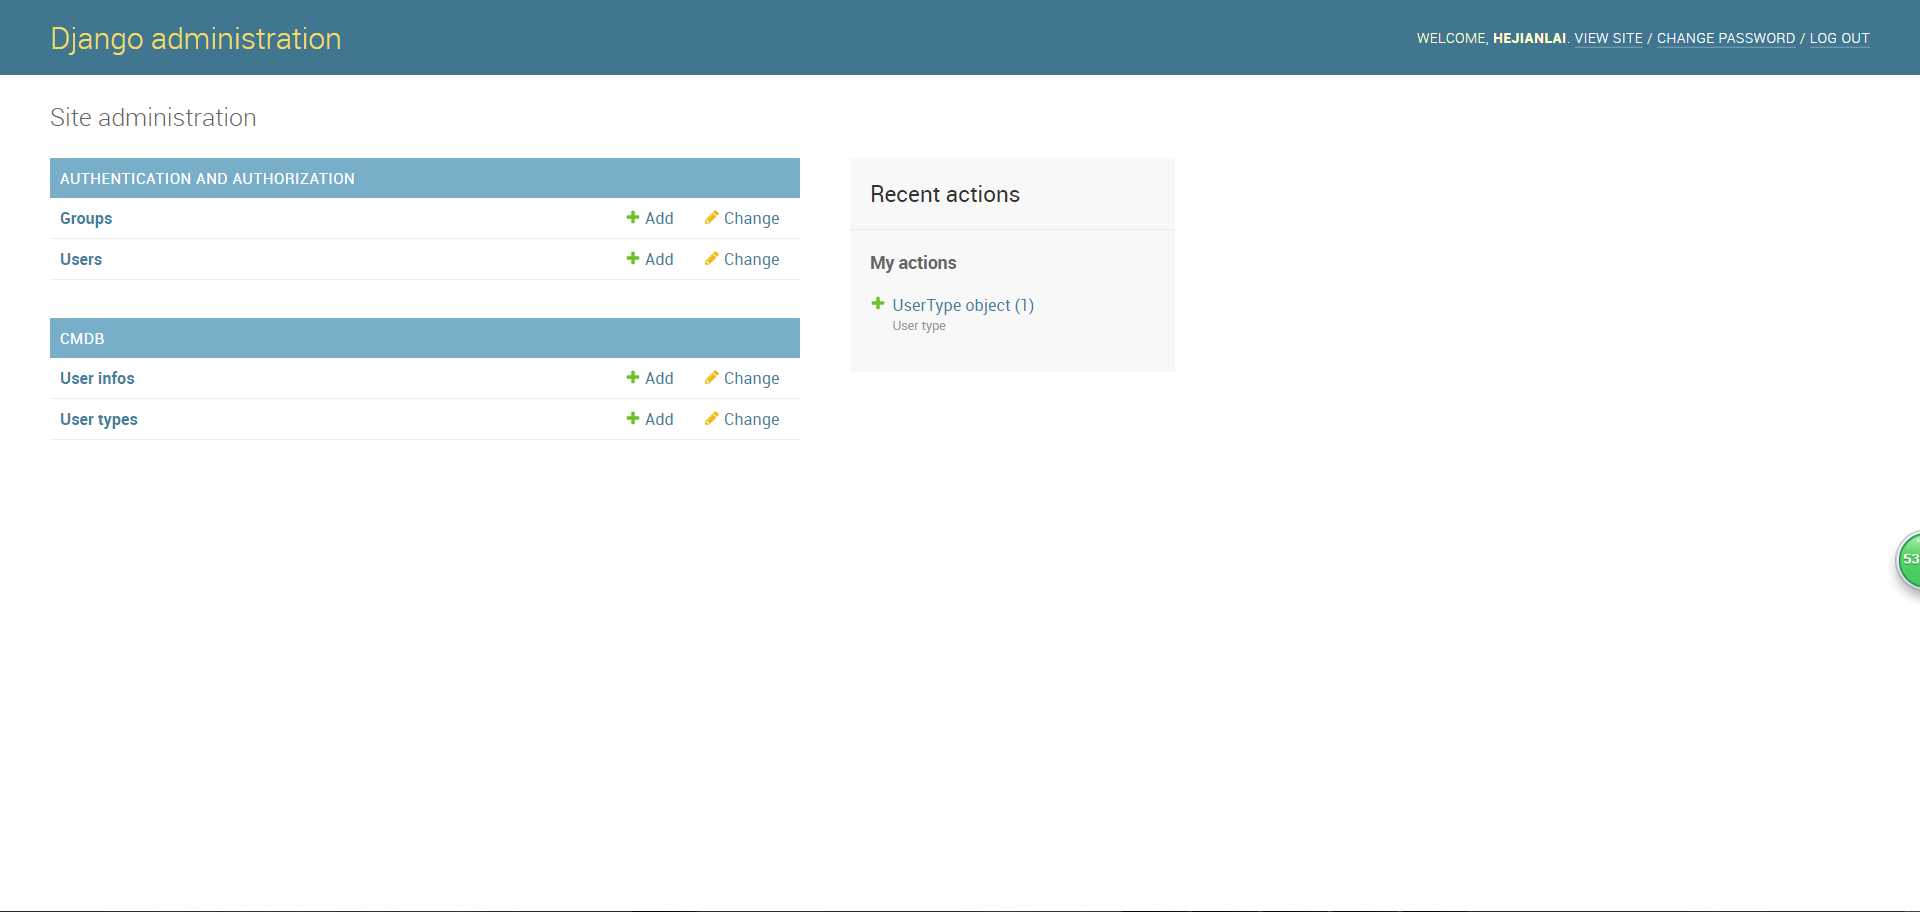Screen dimensions: 1920x912
Task: Click View Site in the header
Action: 1608,38
